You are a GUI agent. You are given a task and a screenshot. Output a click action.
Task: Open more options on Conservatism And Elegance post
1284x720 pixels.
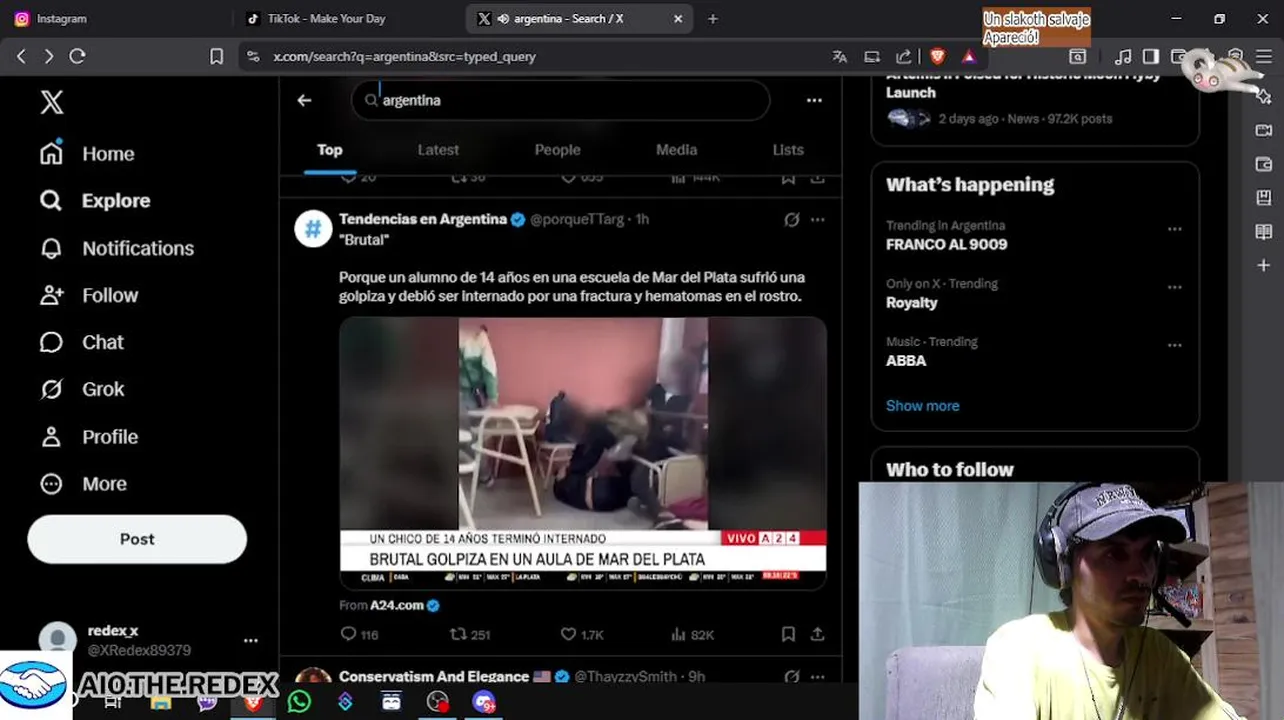[x=817, y=676]
